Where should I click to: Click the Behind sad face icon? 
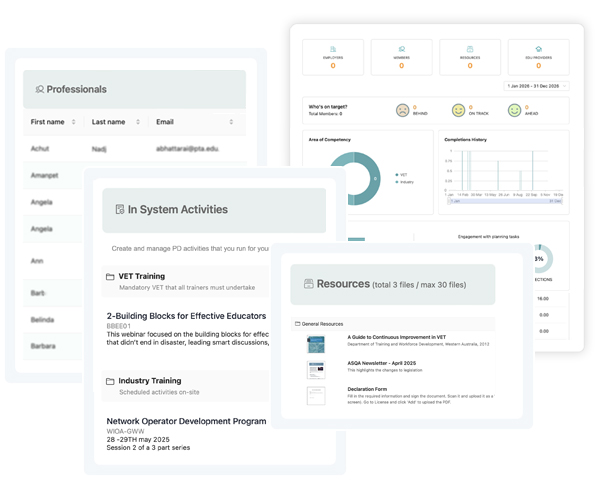point(402,110)
